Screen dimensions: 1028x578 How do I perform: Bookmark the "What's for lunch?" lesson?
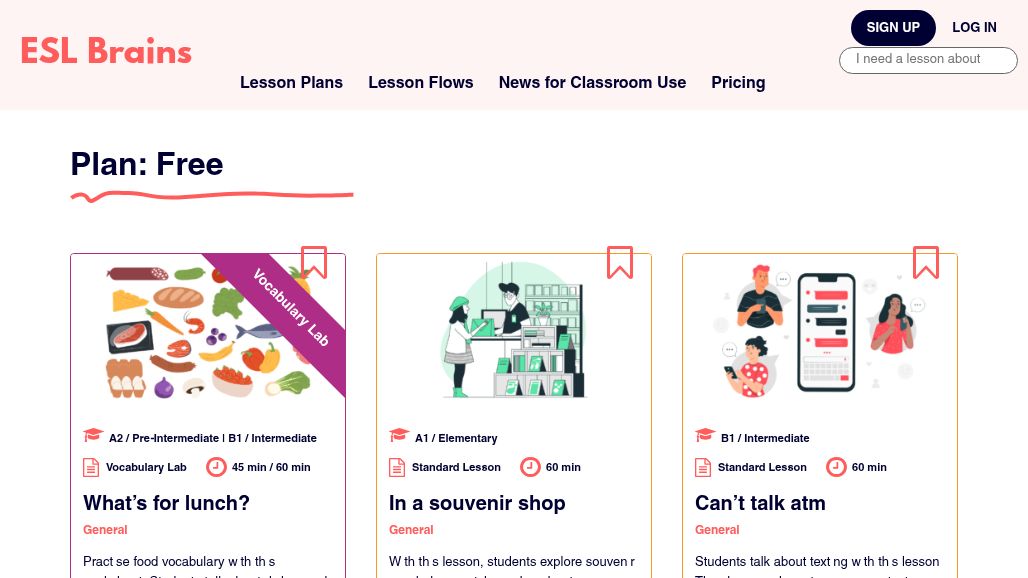[x=314, y=262]
